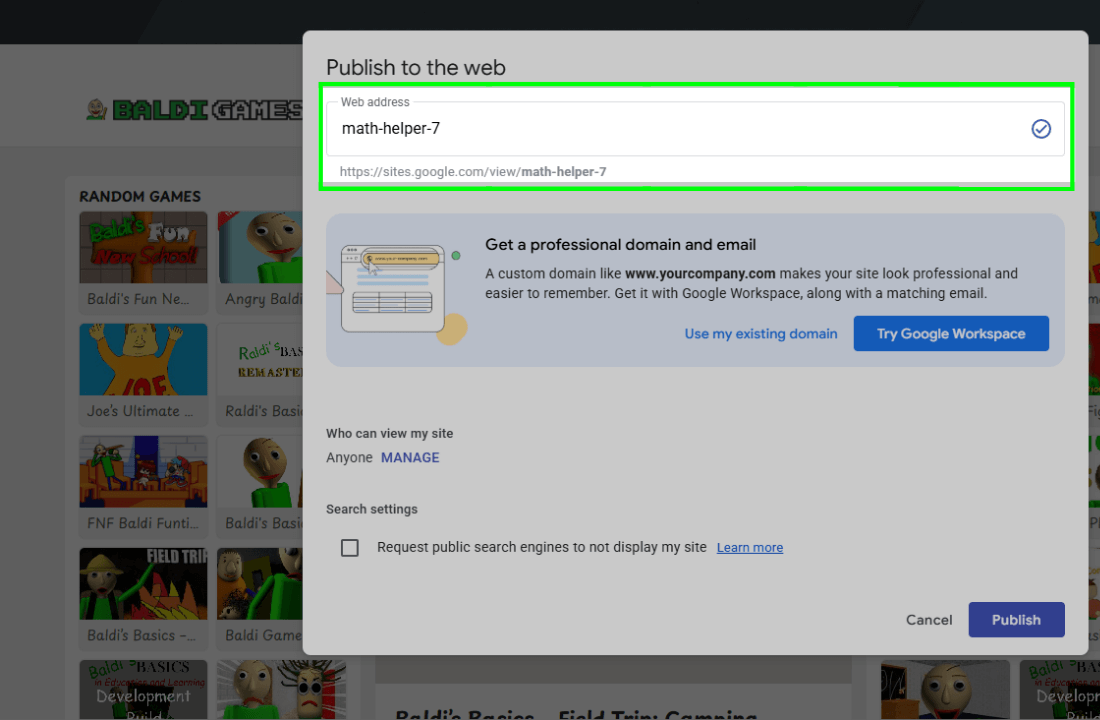Click the site URL preview text
Viewport: 1100px width, 720px height.
coord(473,172)
